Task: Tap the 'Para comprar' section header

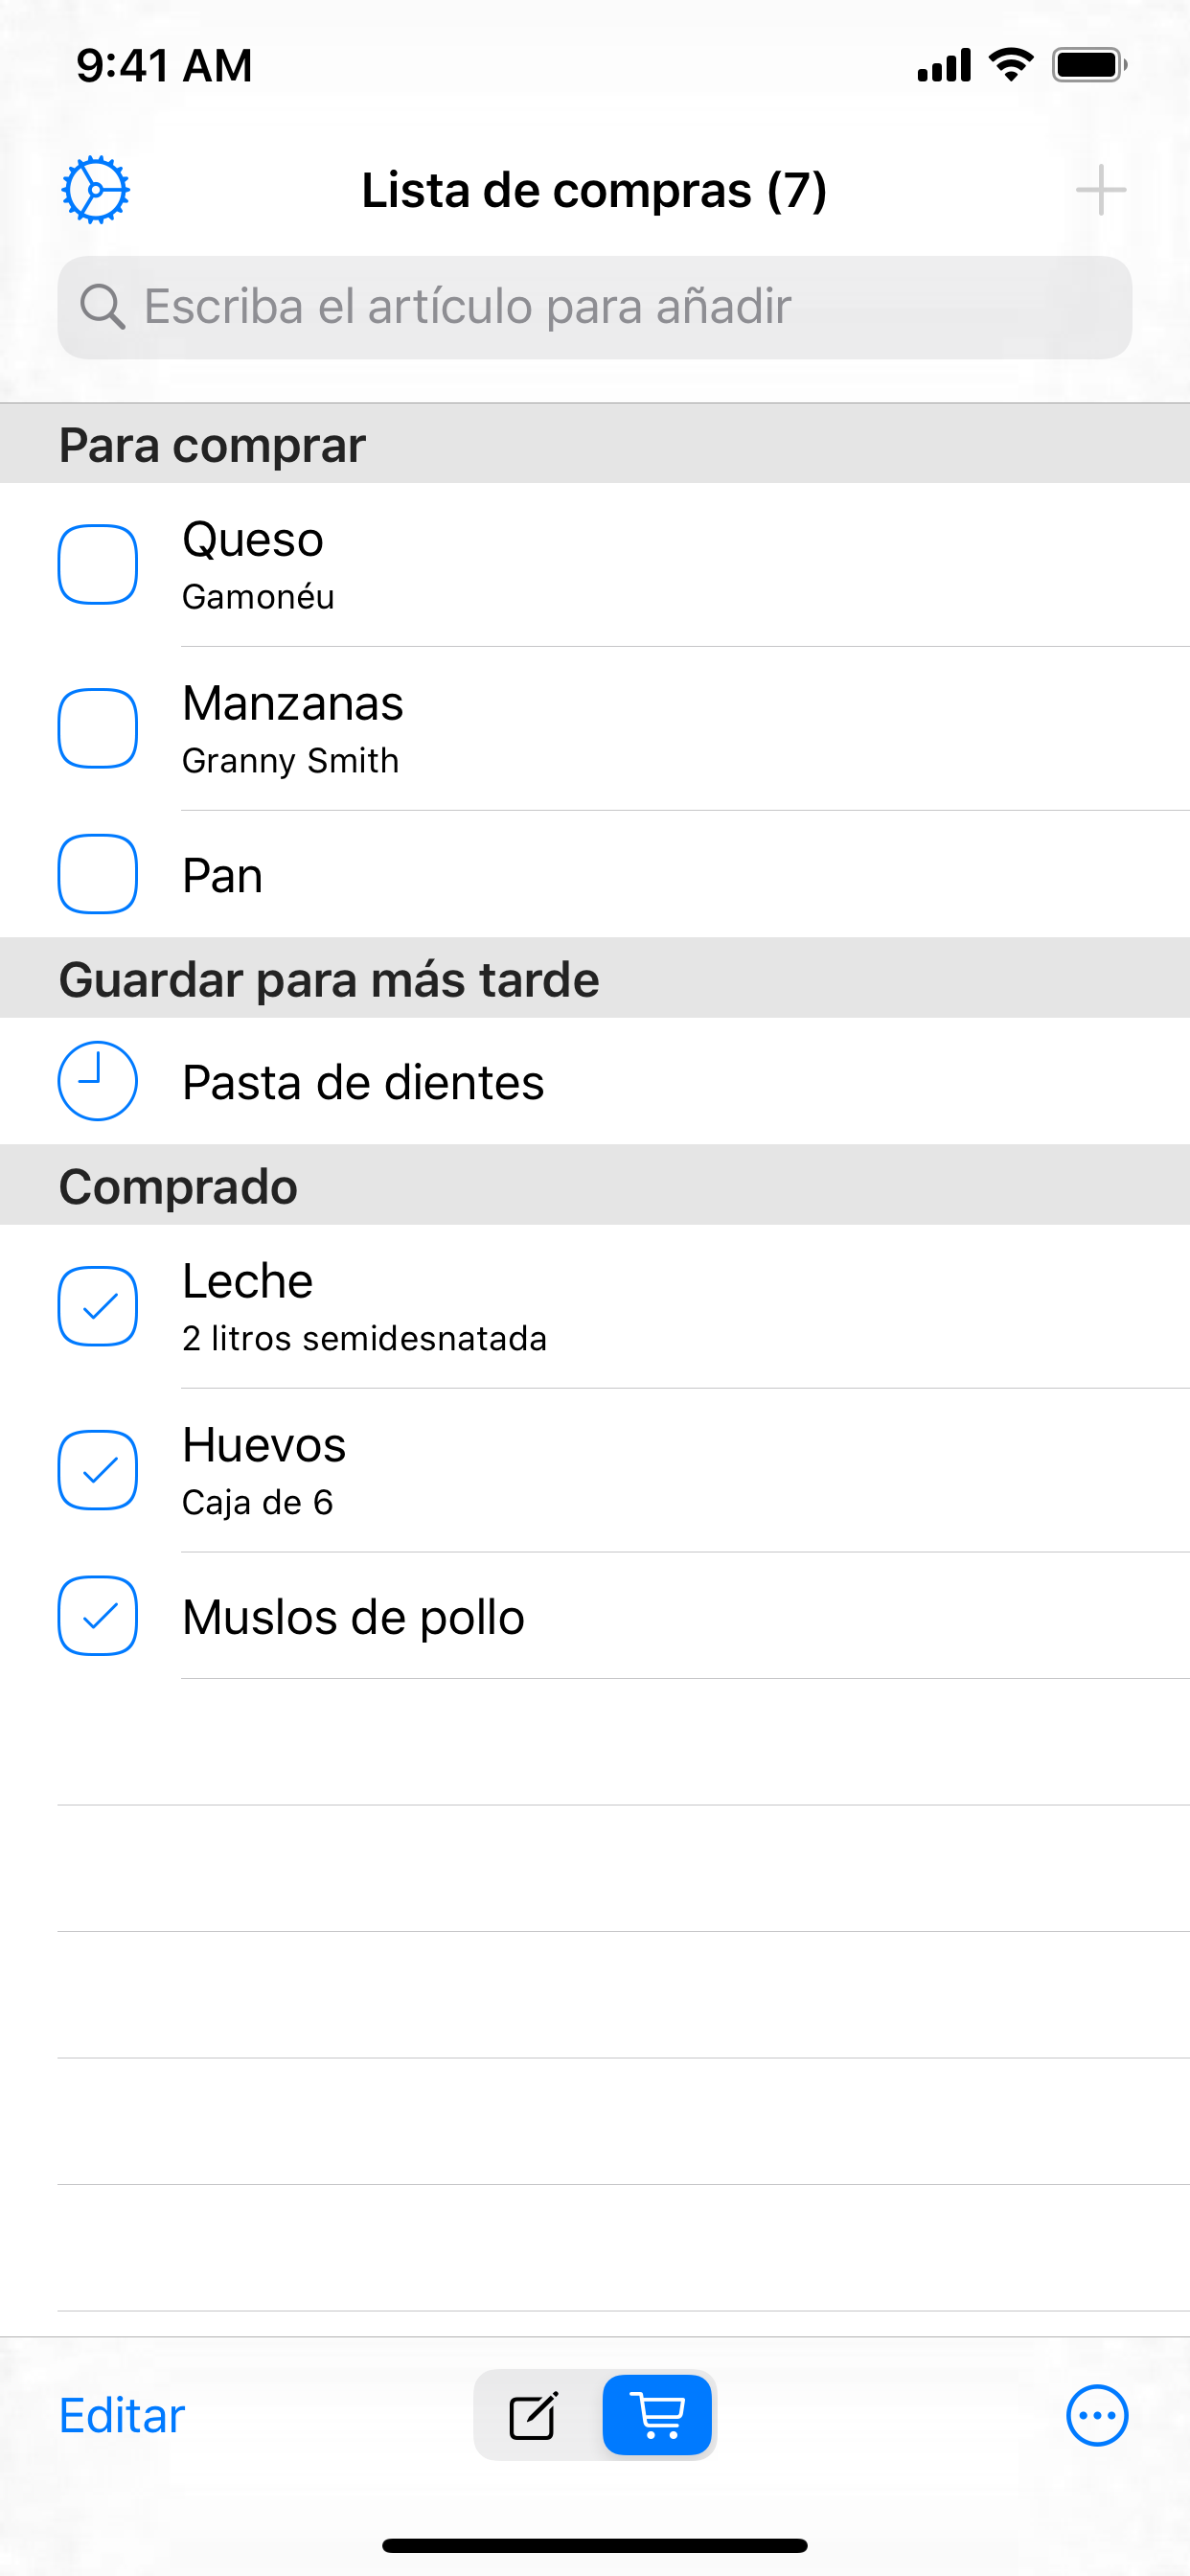Action: [x=212, y=445]
